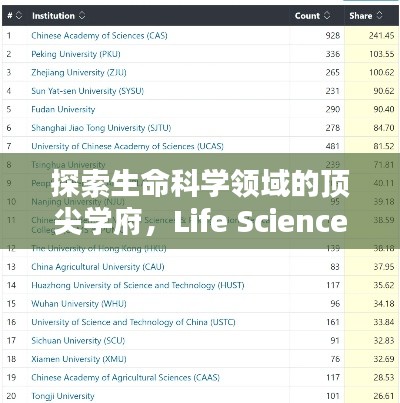This screenshot has width=400, height=403.
Task: Select count value 96 for Wuhan University
Action: 335,304
